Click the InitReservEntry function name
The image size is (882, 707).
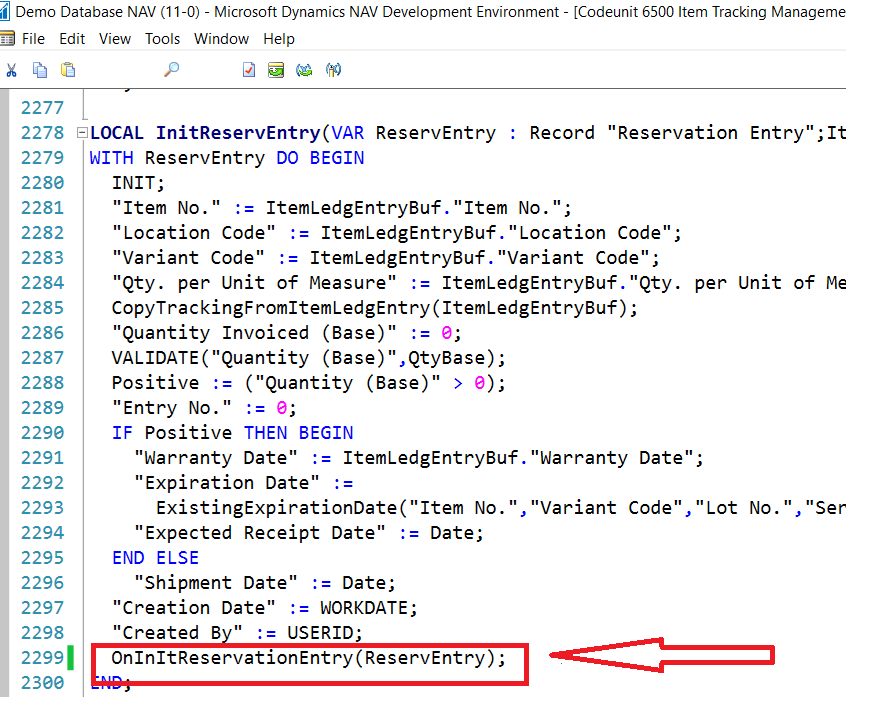(x=238, y=133)
